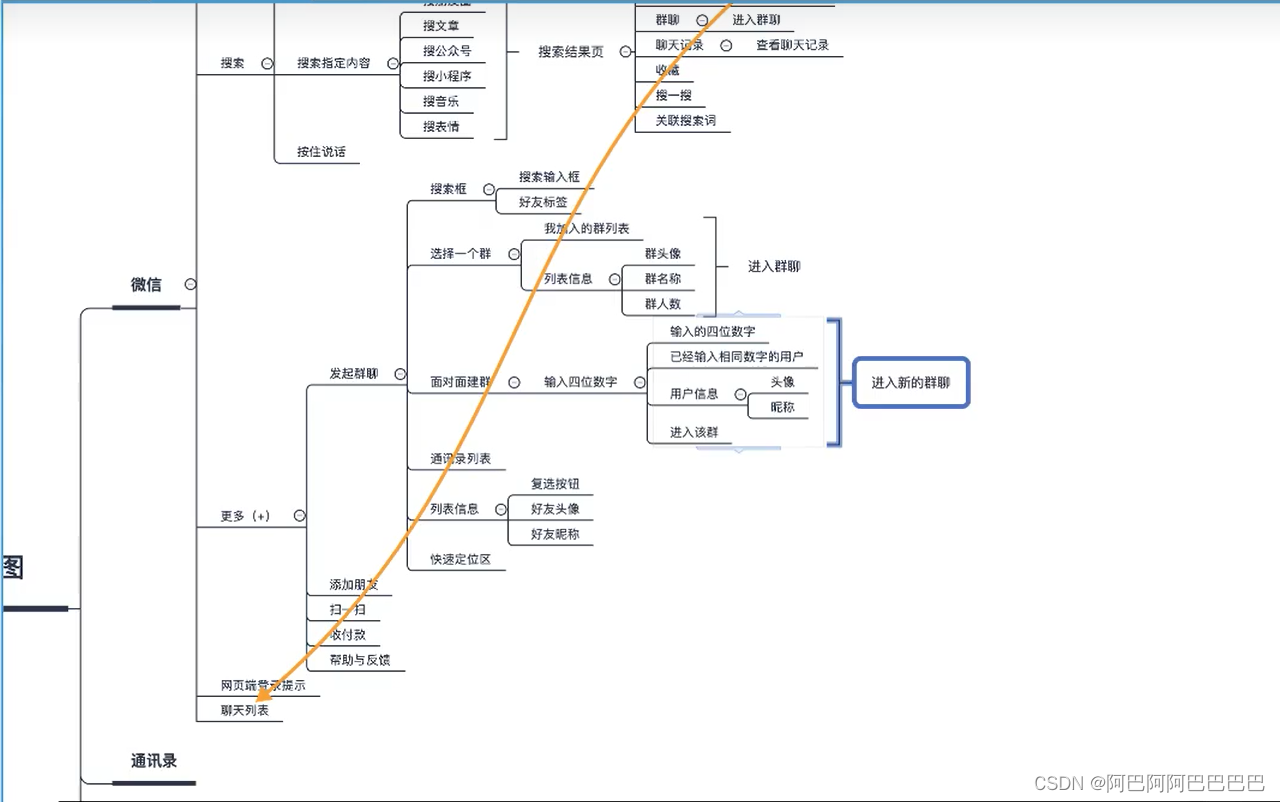Screen dimensions: 1280x802
Task: Select the 好友头像 node
Action: (555, 509)
